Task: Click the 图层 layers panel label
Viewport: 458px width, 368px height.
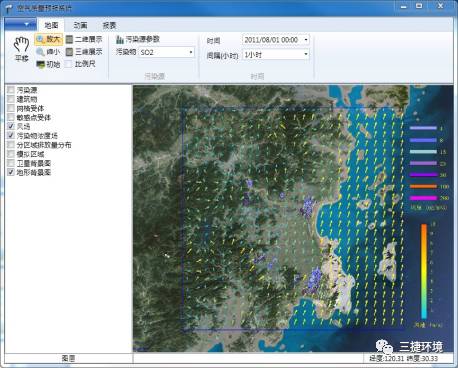Action: (68, 358)
